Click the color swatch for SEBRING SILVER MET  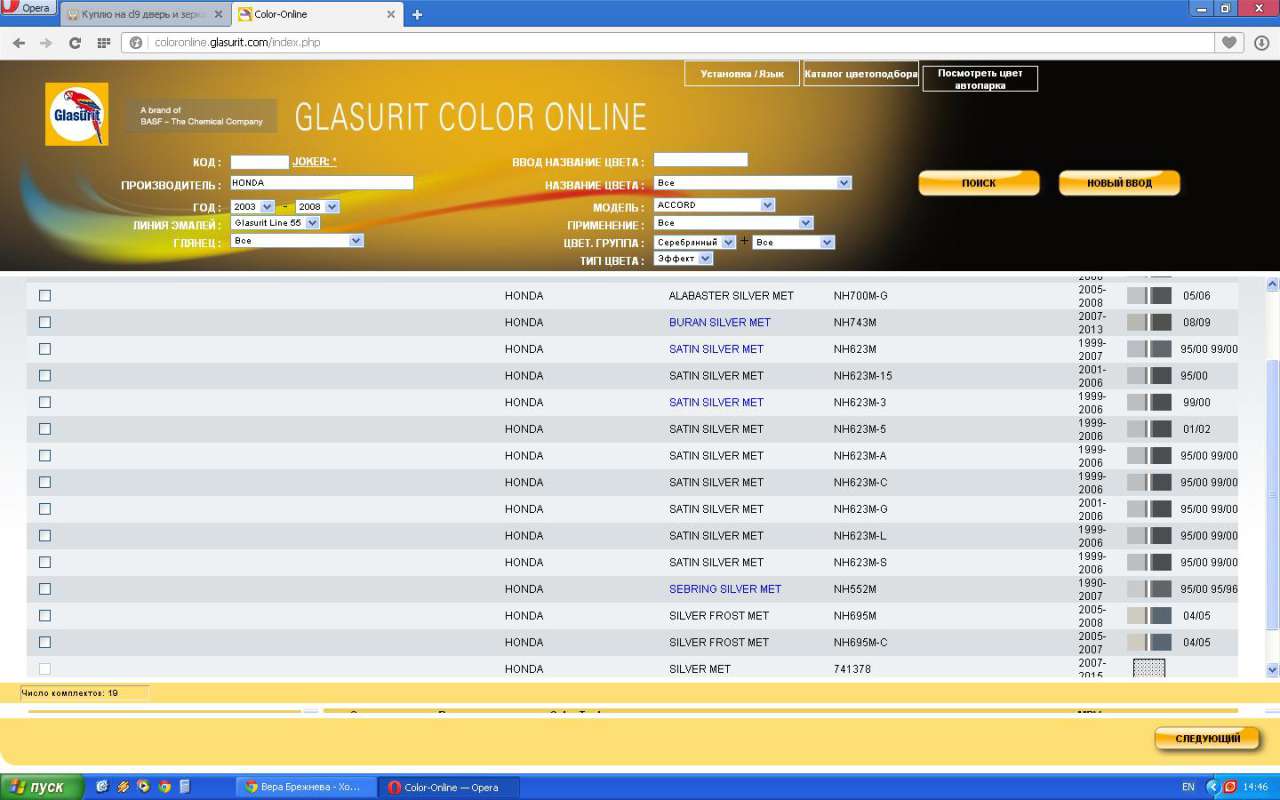[x=1149, y=589]
